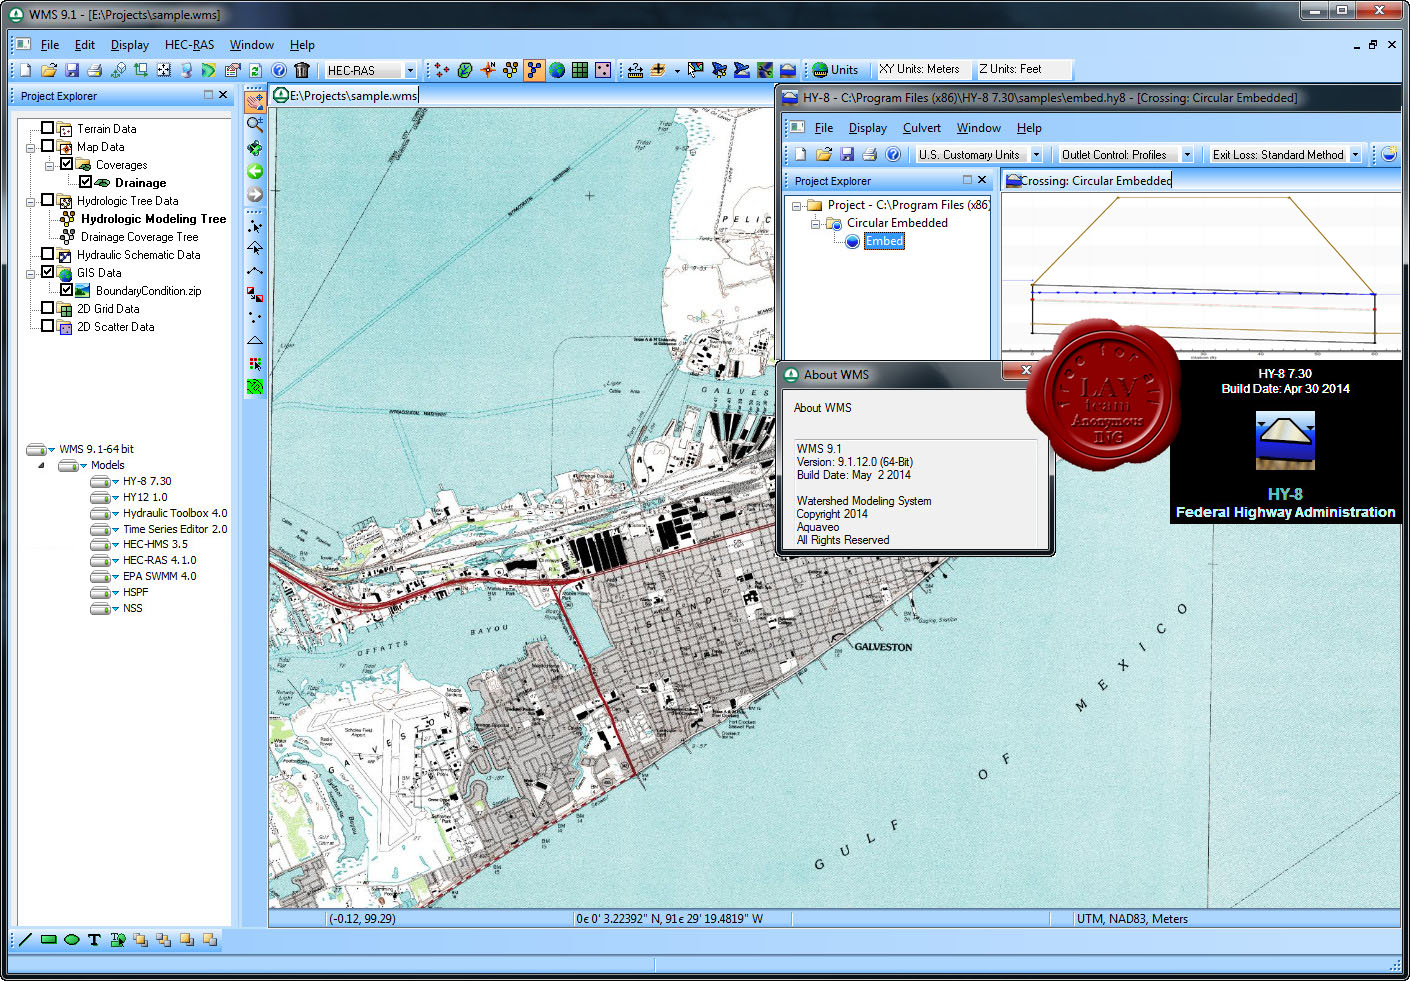The height and width of the screenshot is (981, 1410).
Task: Select Hydrologic Modeling Tree item
Action: (153, 219)
